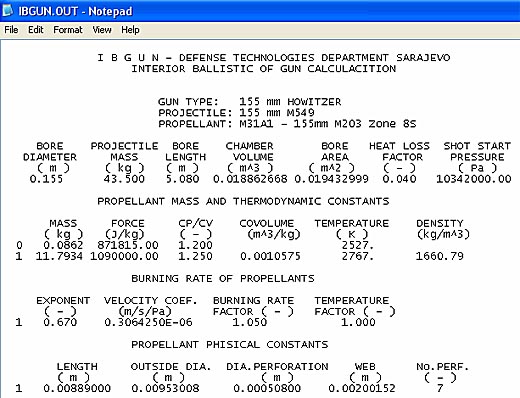Click the 'No.PERF.' column header
Viewport: 520px width, 398px height.
[442, 367]
